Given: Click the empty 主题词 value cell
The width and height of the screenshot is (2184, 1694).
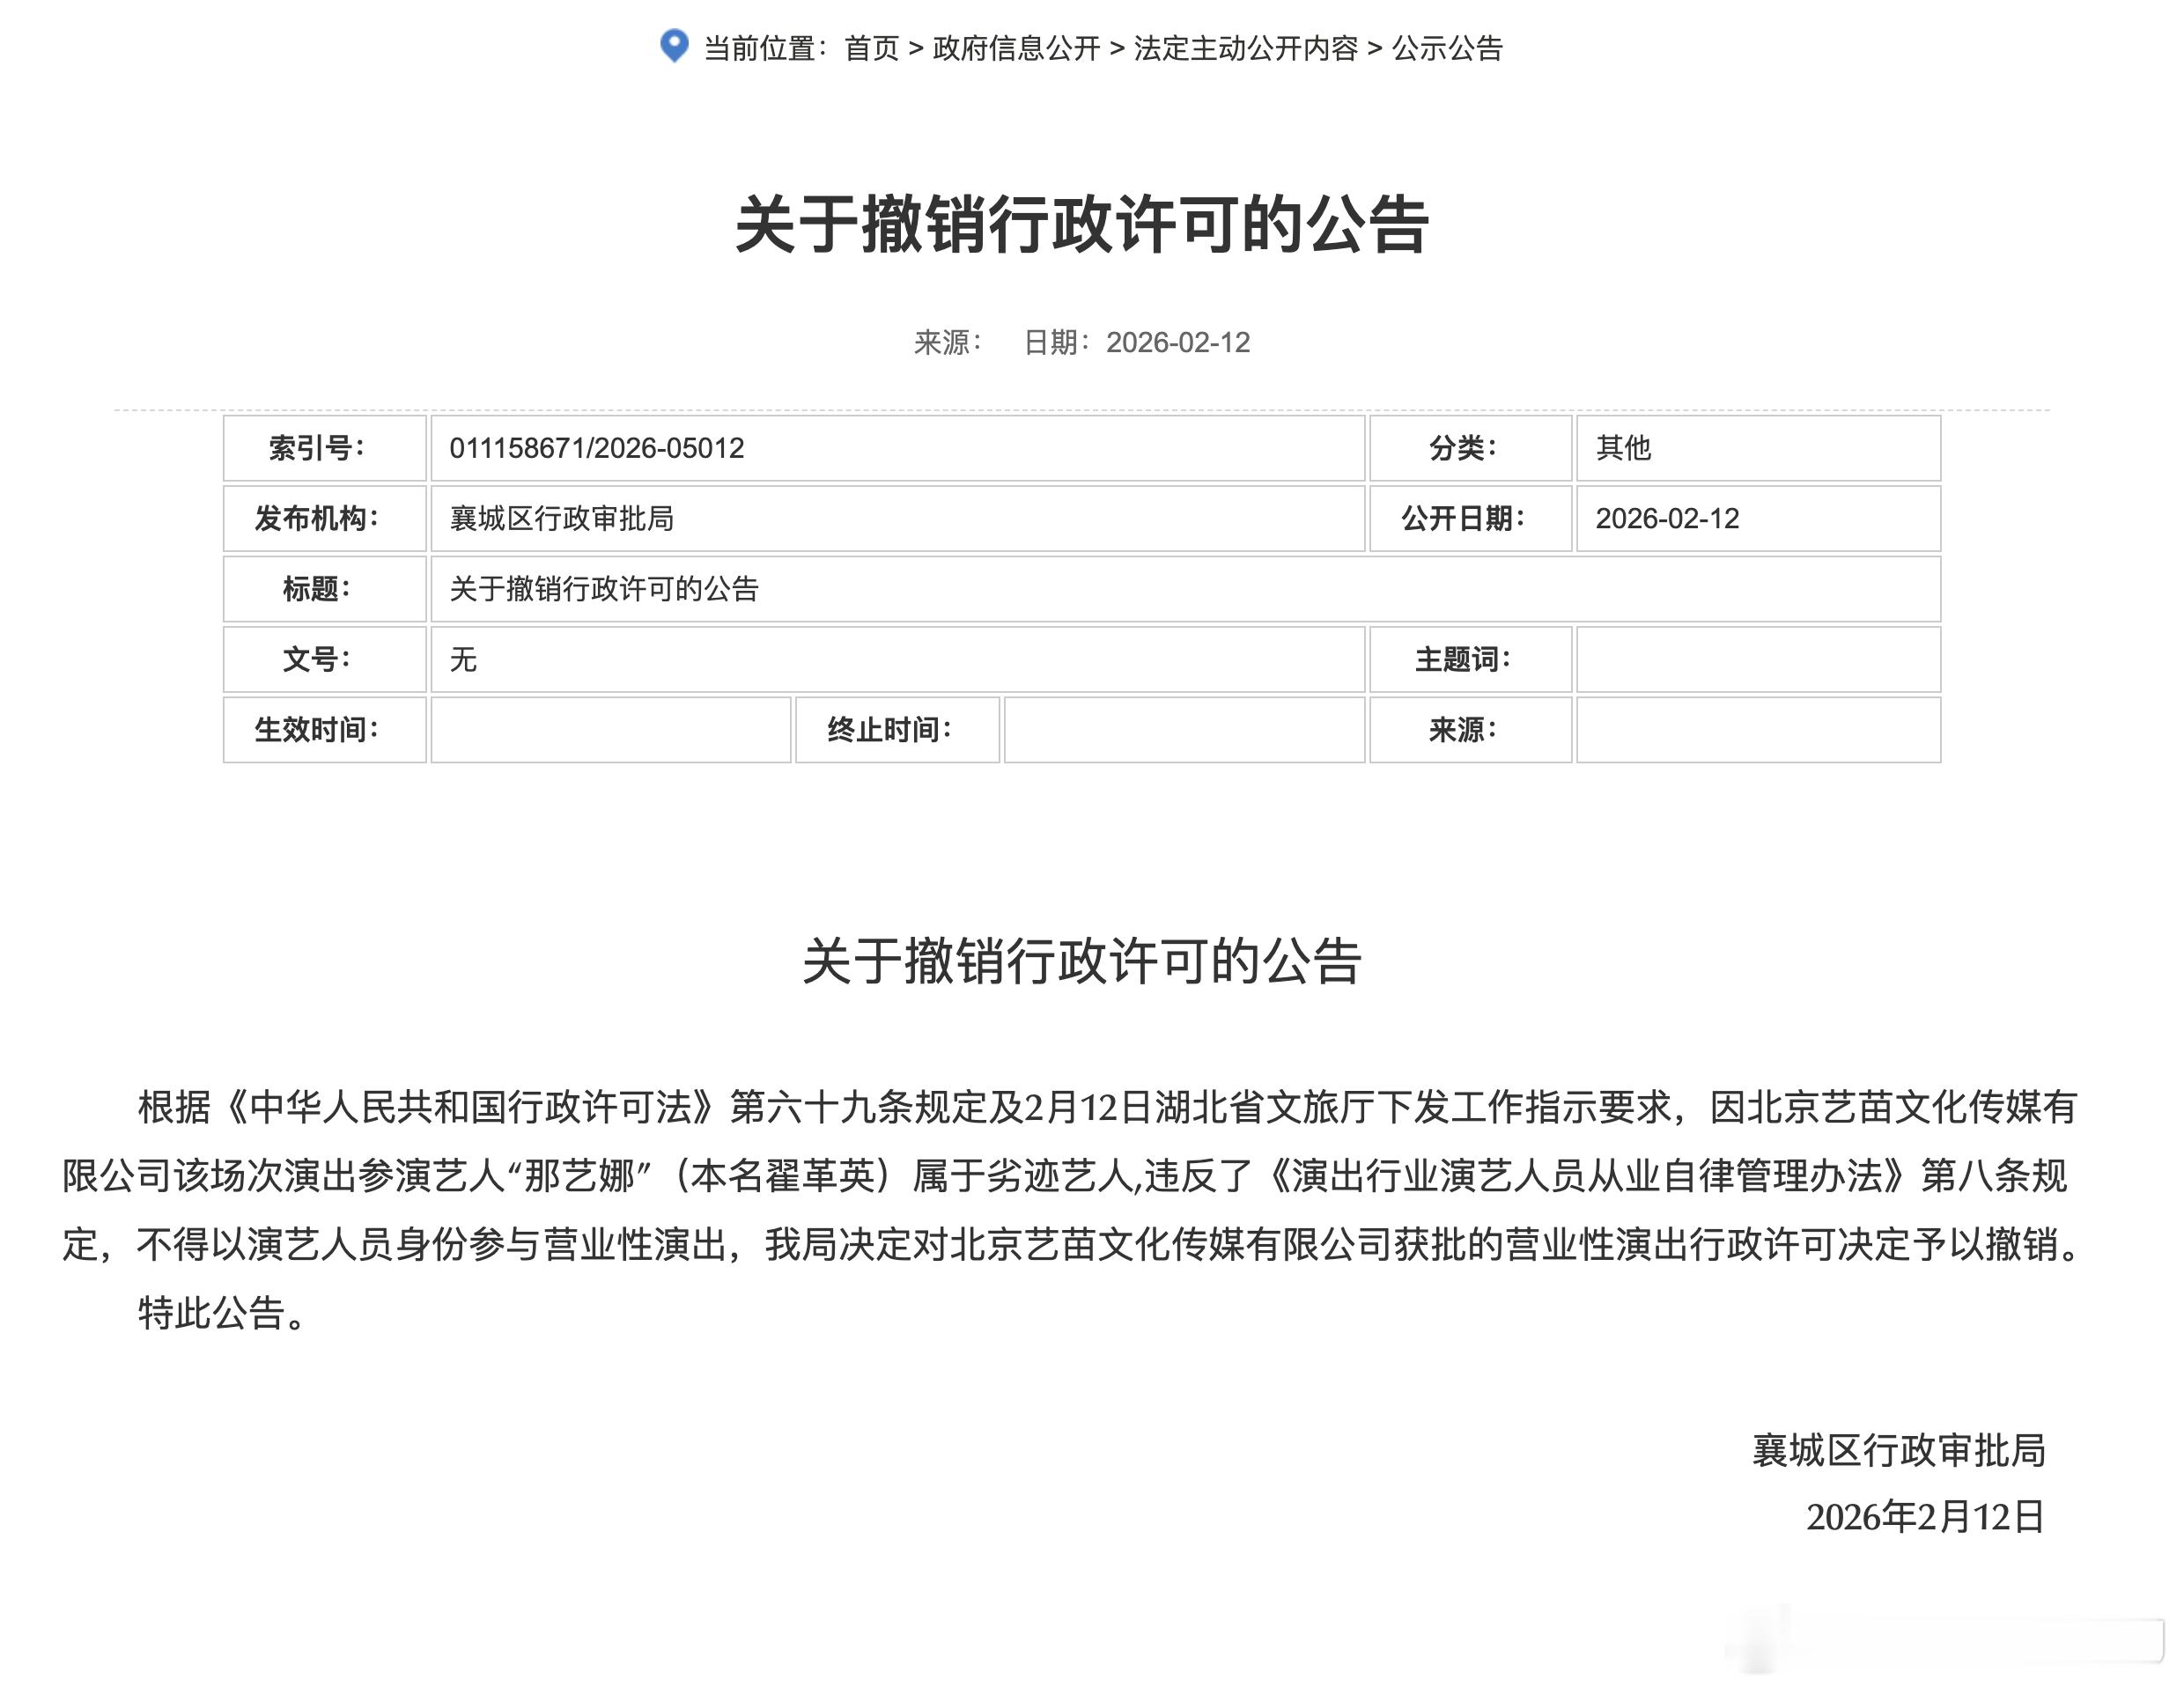Looking at the screenshot, I should (1757, 659).
